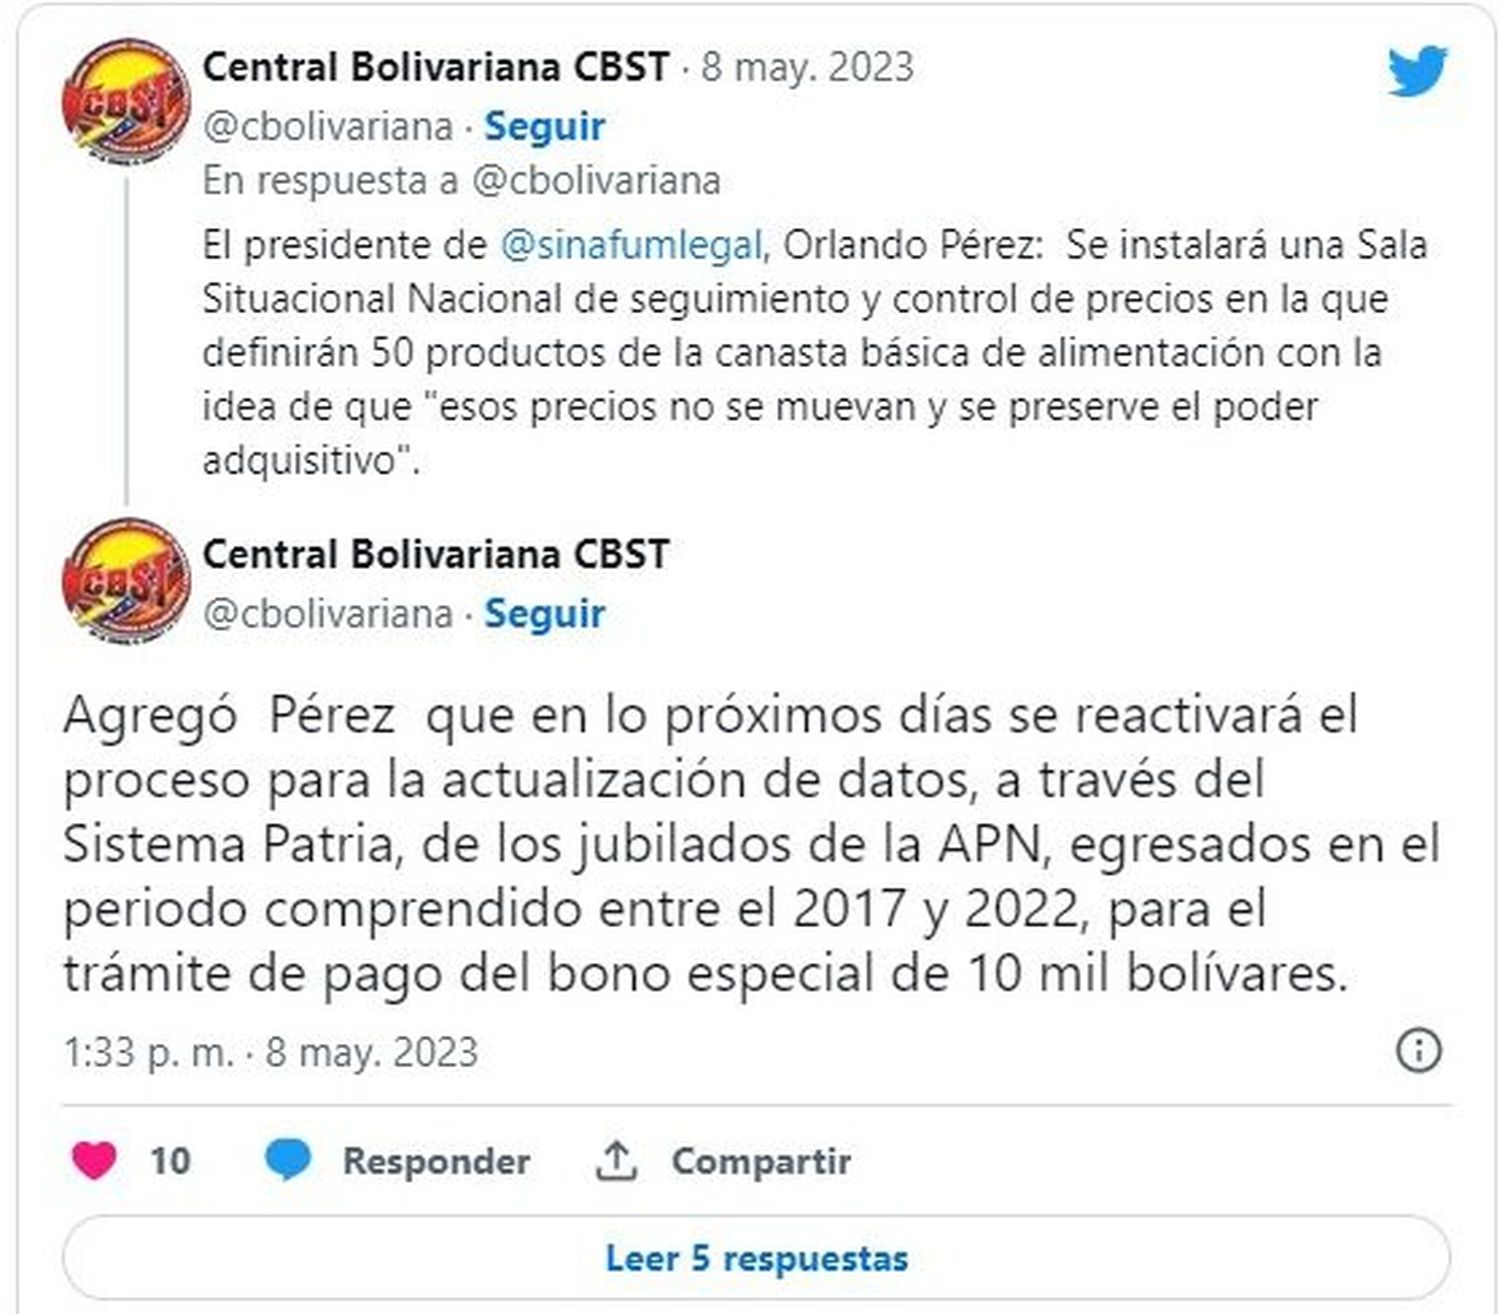This screenshot has height=1314, width=1500.
Task: Follow via Seguir in second tweet
Action: click(x=544, y=613)
